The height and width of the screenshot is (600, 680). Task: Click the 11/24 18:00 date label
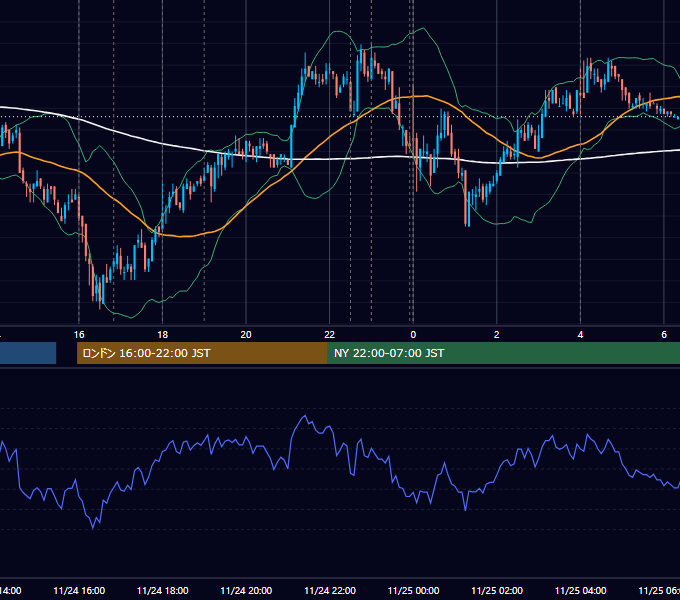[163, 590]
